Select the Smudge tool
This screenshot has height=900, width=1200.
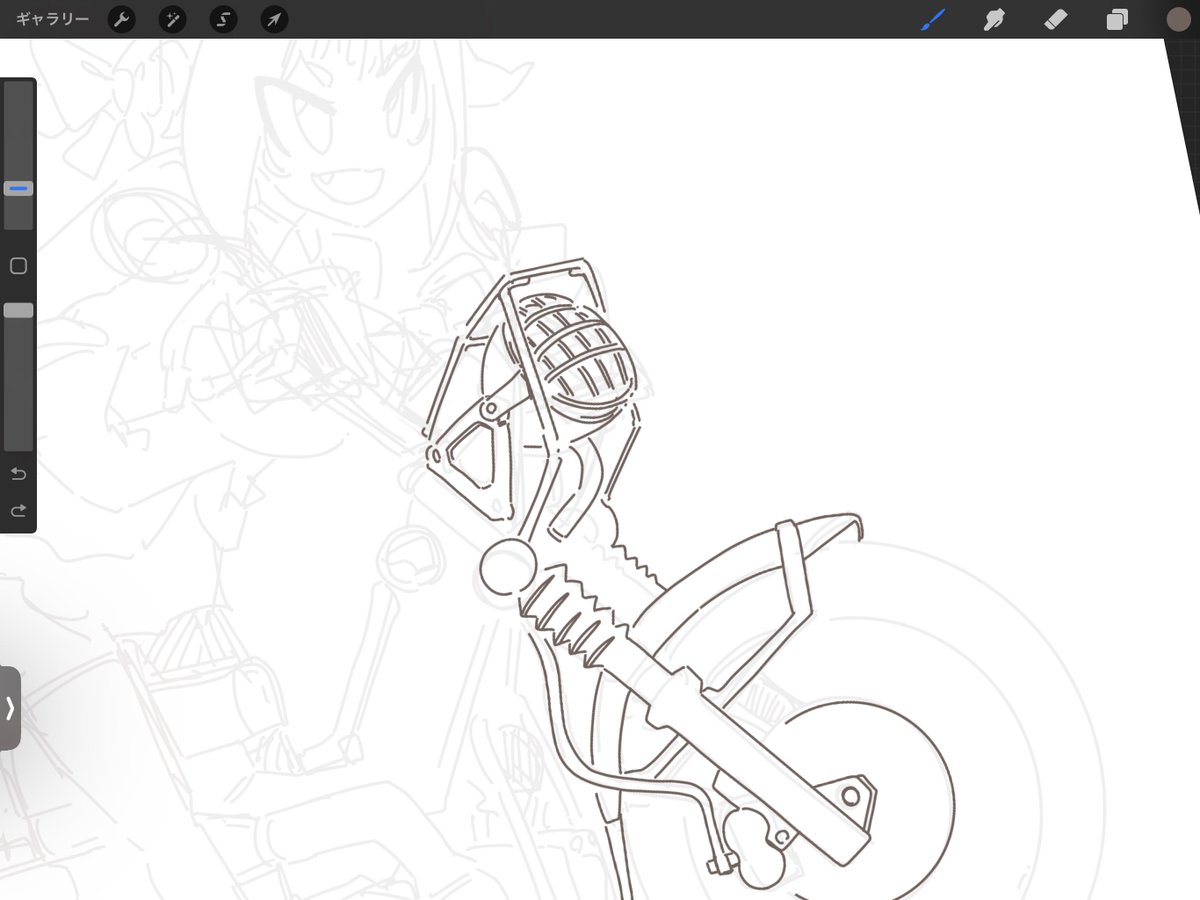[x=994, y=19]
